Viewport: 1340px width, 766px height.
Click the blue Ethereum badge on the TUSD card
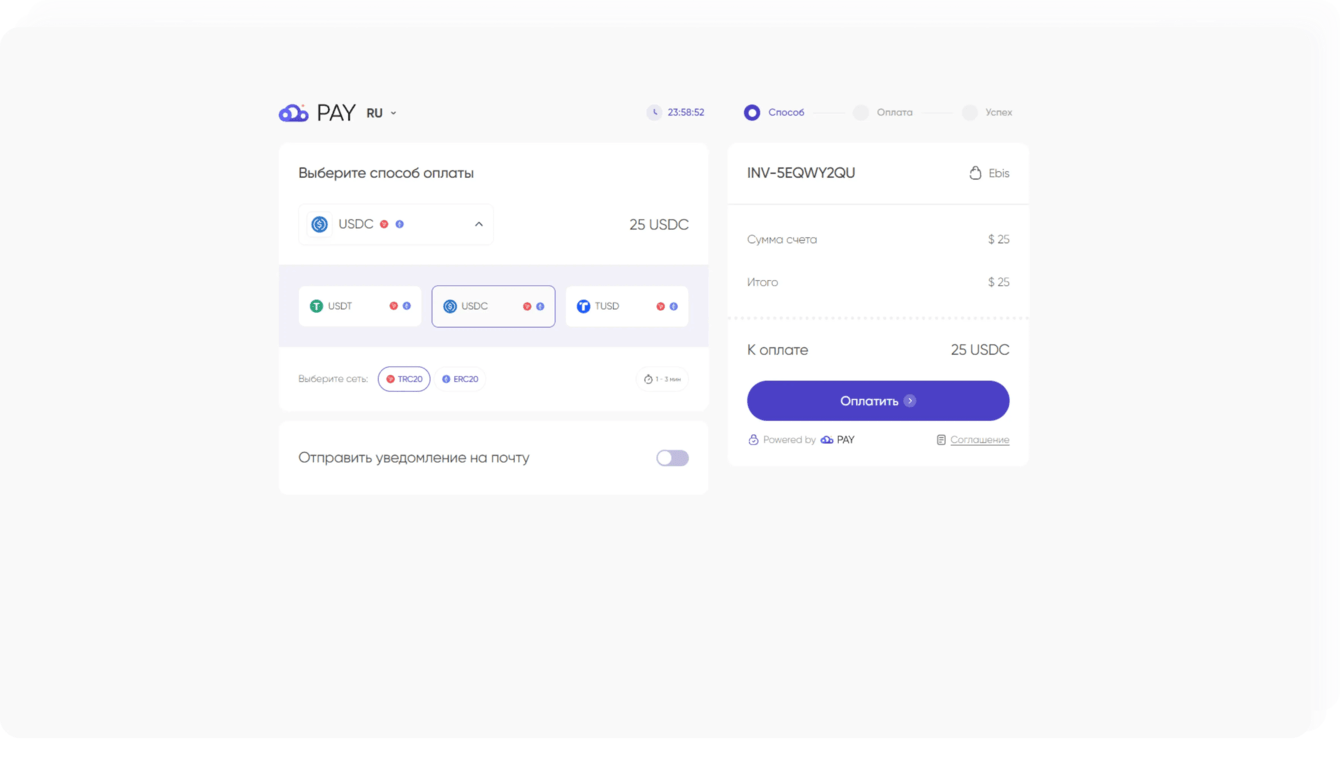[674, 306]
